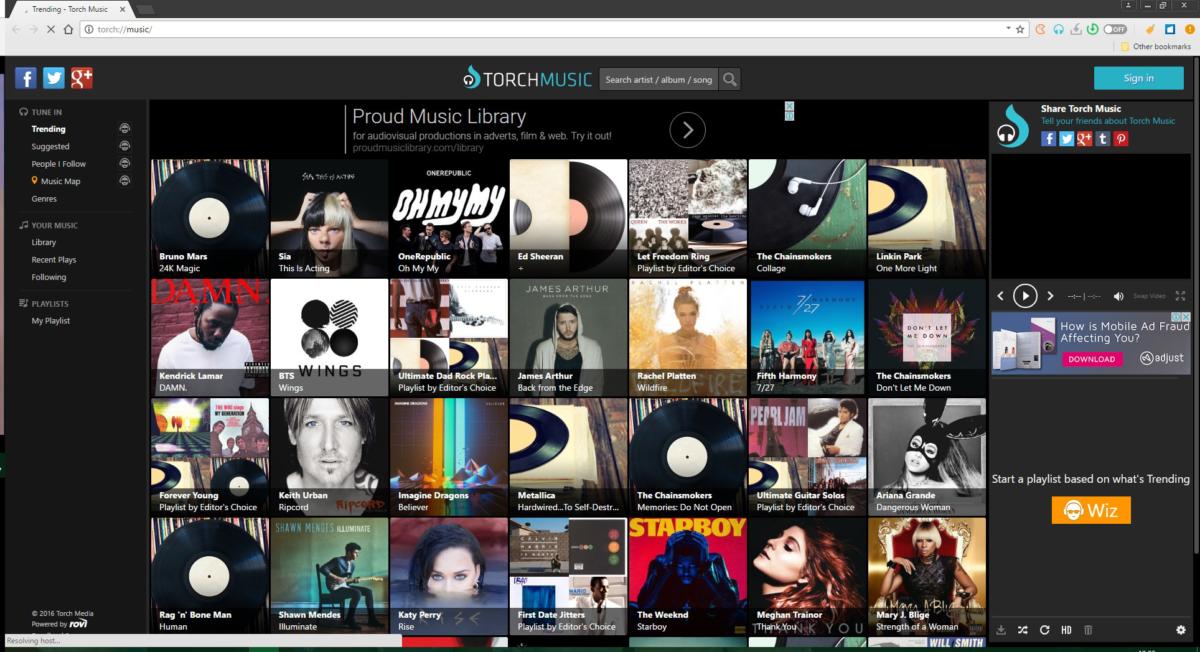
Task: Bookmark the page with the star icon
Action: coord(1020,29)
